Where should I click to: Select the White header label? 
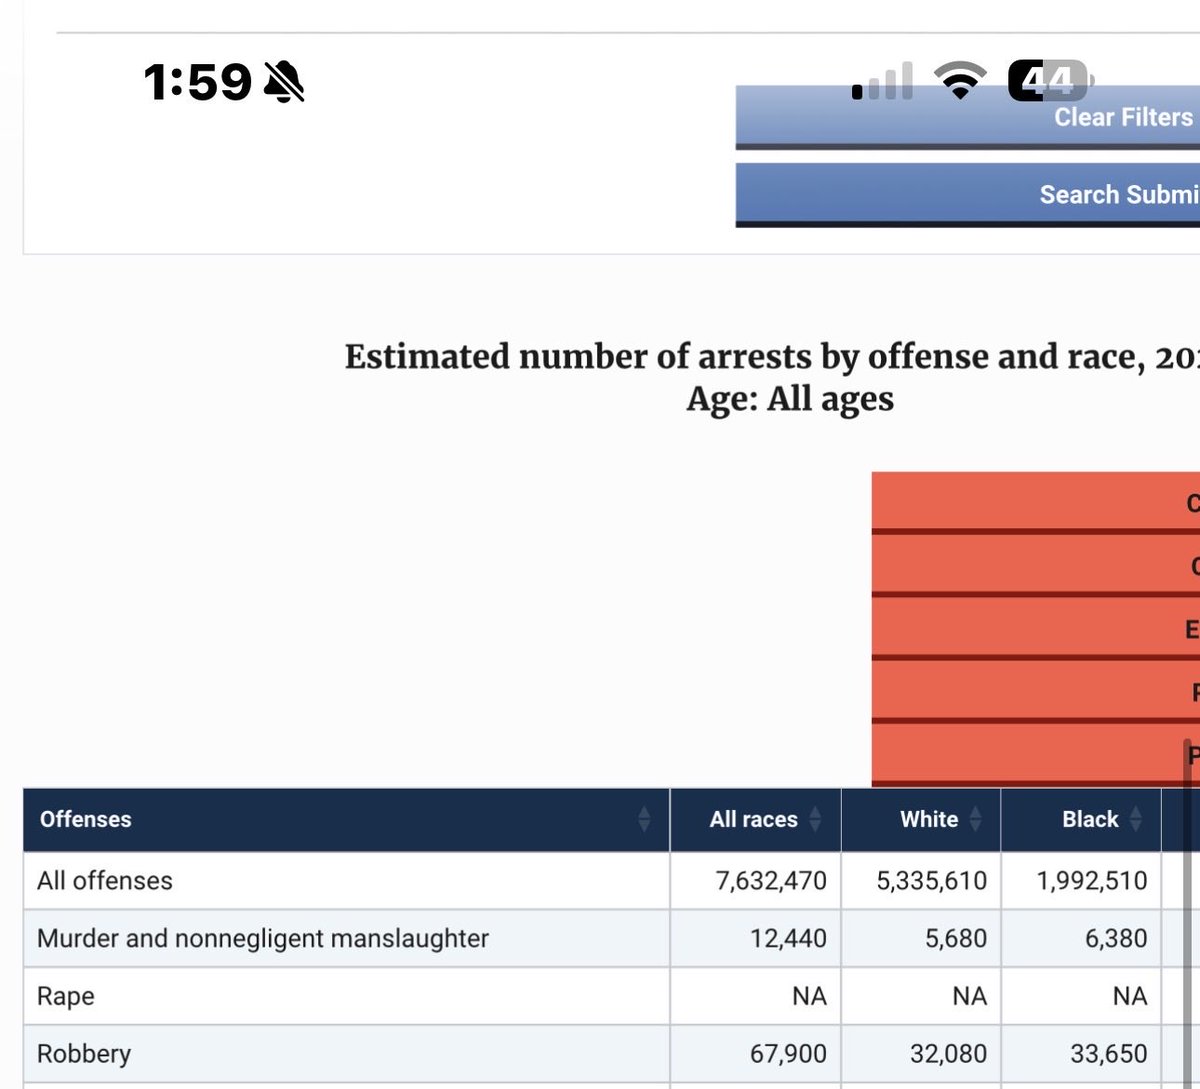929,820
